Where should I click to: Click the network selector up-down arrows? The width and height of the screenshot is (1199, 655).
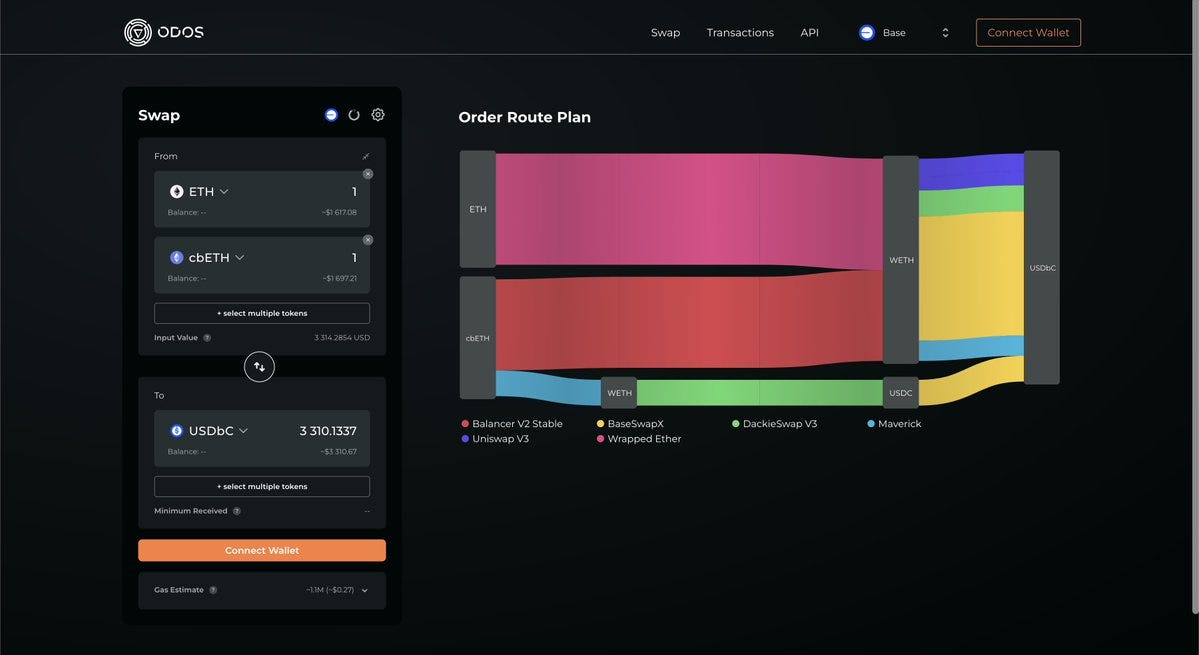click(945, 33)
